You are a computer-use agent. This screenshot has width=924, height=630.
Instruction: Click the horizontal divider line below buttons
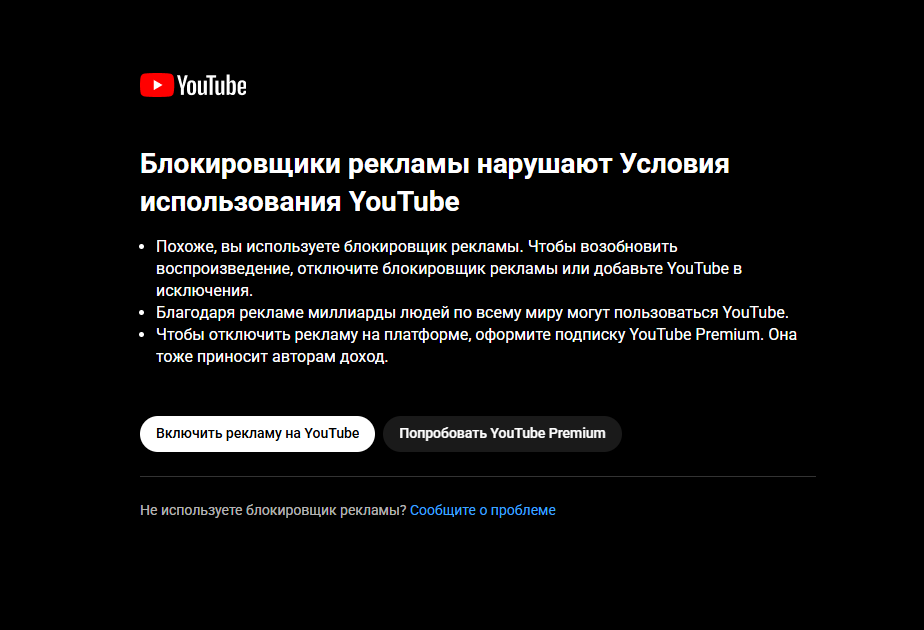[478, 476]
